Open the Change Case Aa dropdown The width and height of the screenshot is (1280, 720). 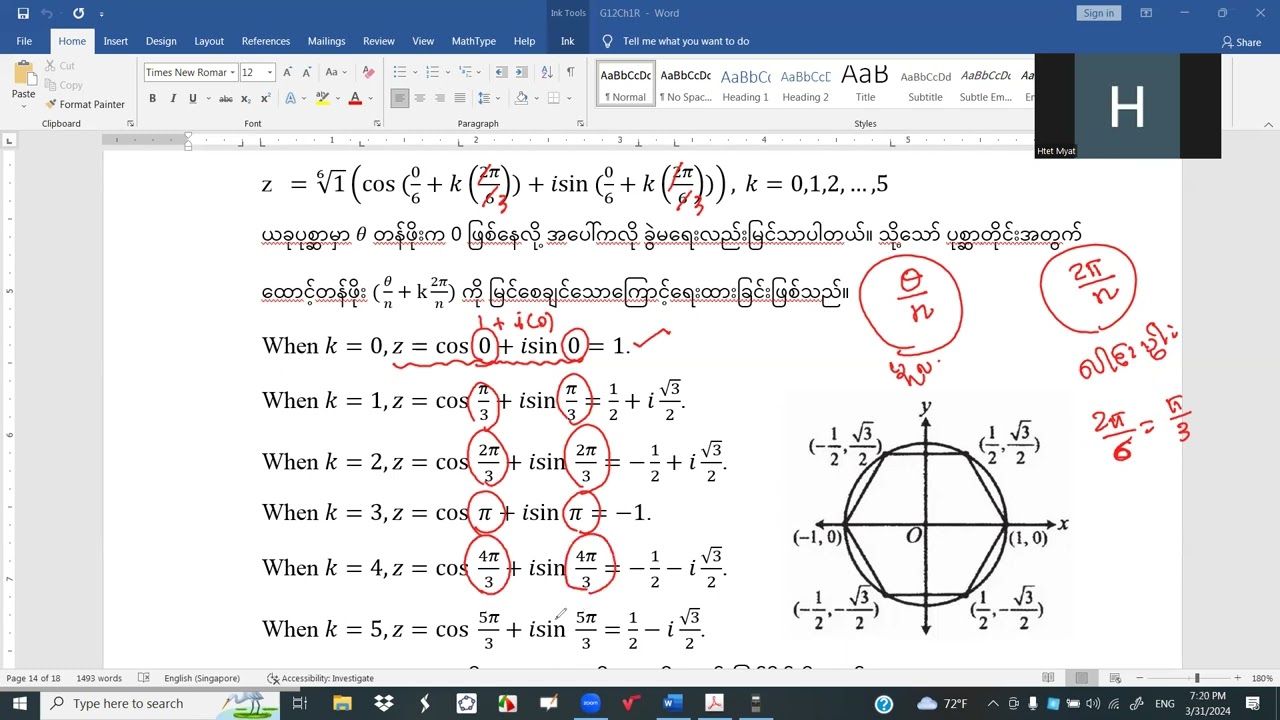[x=336, y=72]
